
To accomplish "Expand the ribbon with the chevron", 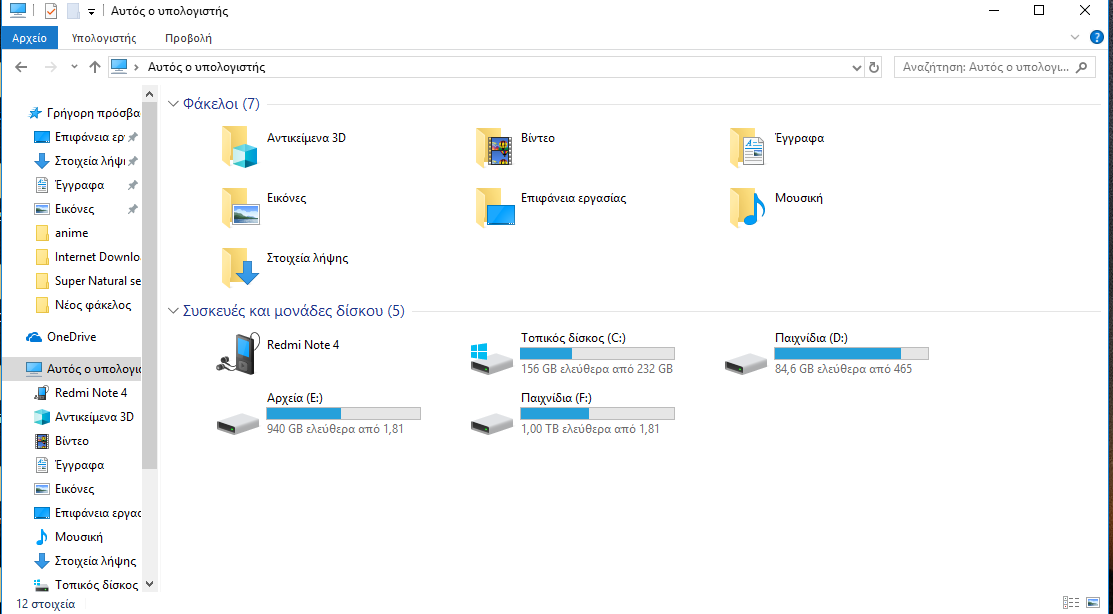I will (x=1074, y=37).
